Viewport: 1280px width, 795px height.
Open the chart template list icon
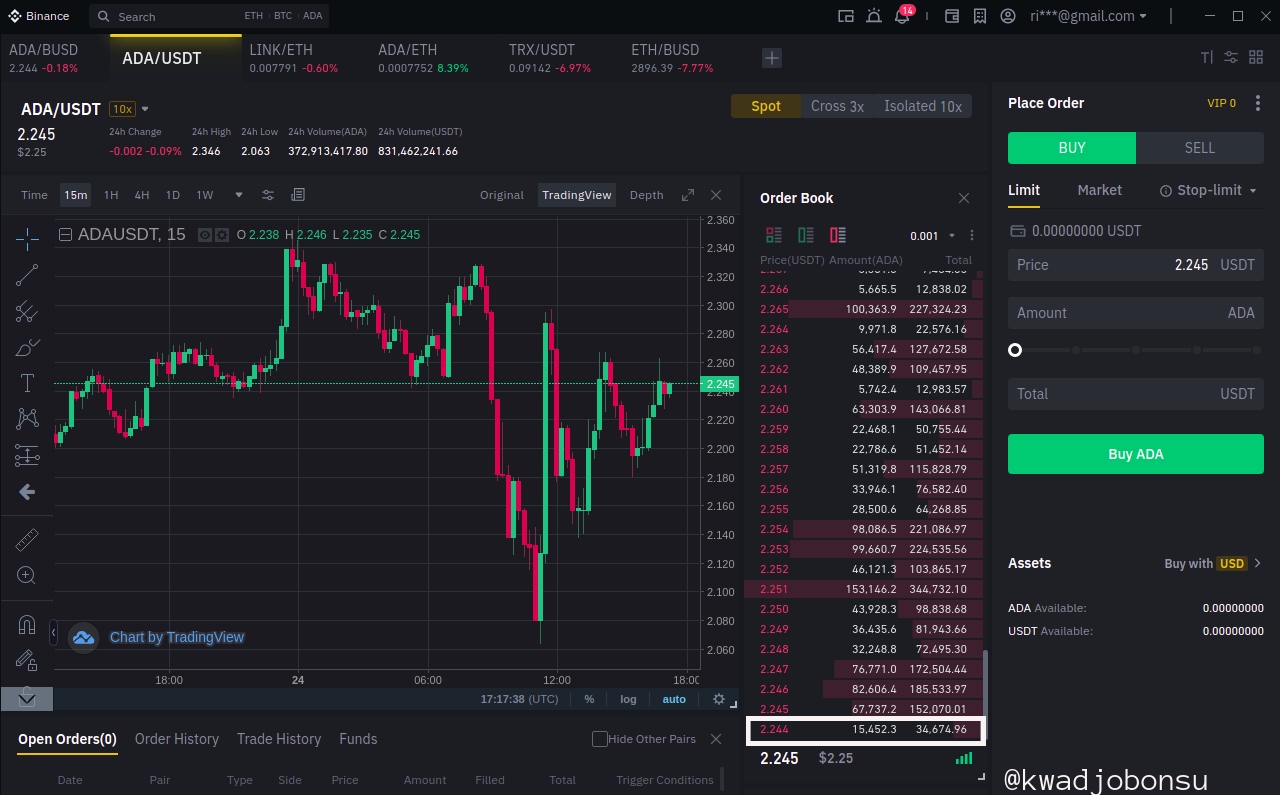(x=298, y=195)
